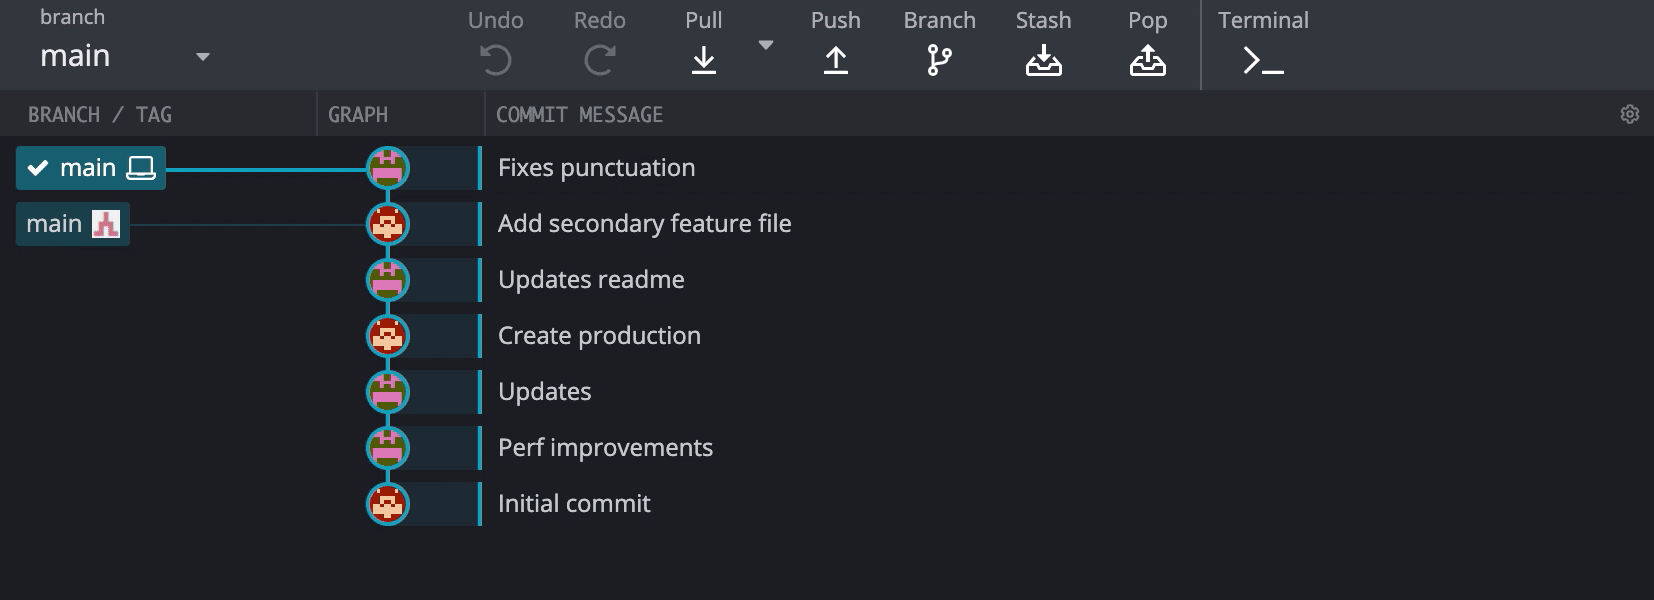Viewport: 1654px width, 600px height.
Task: Click the 'Updates readme' commit avatar node
Action: pyautogui.click(x=388, y=280)
